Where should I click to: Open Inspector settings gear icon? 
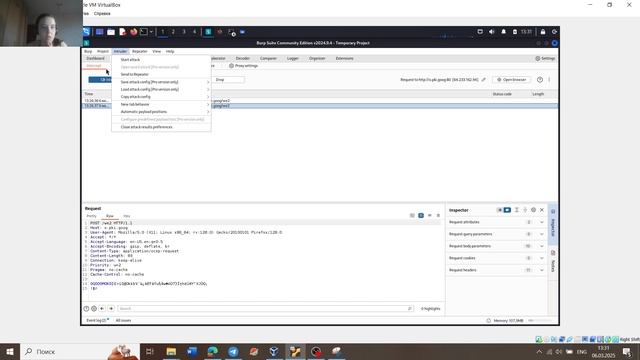point(533,210)
